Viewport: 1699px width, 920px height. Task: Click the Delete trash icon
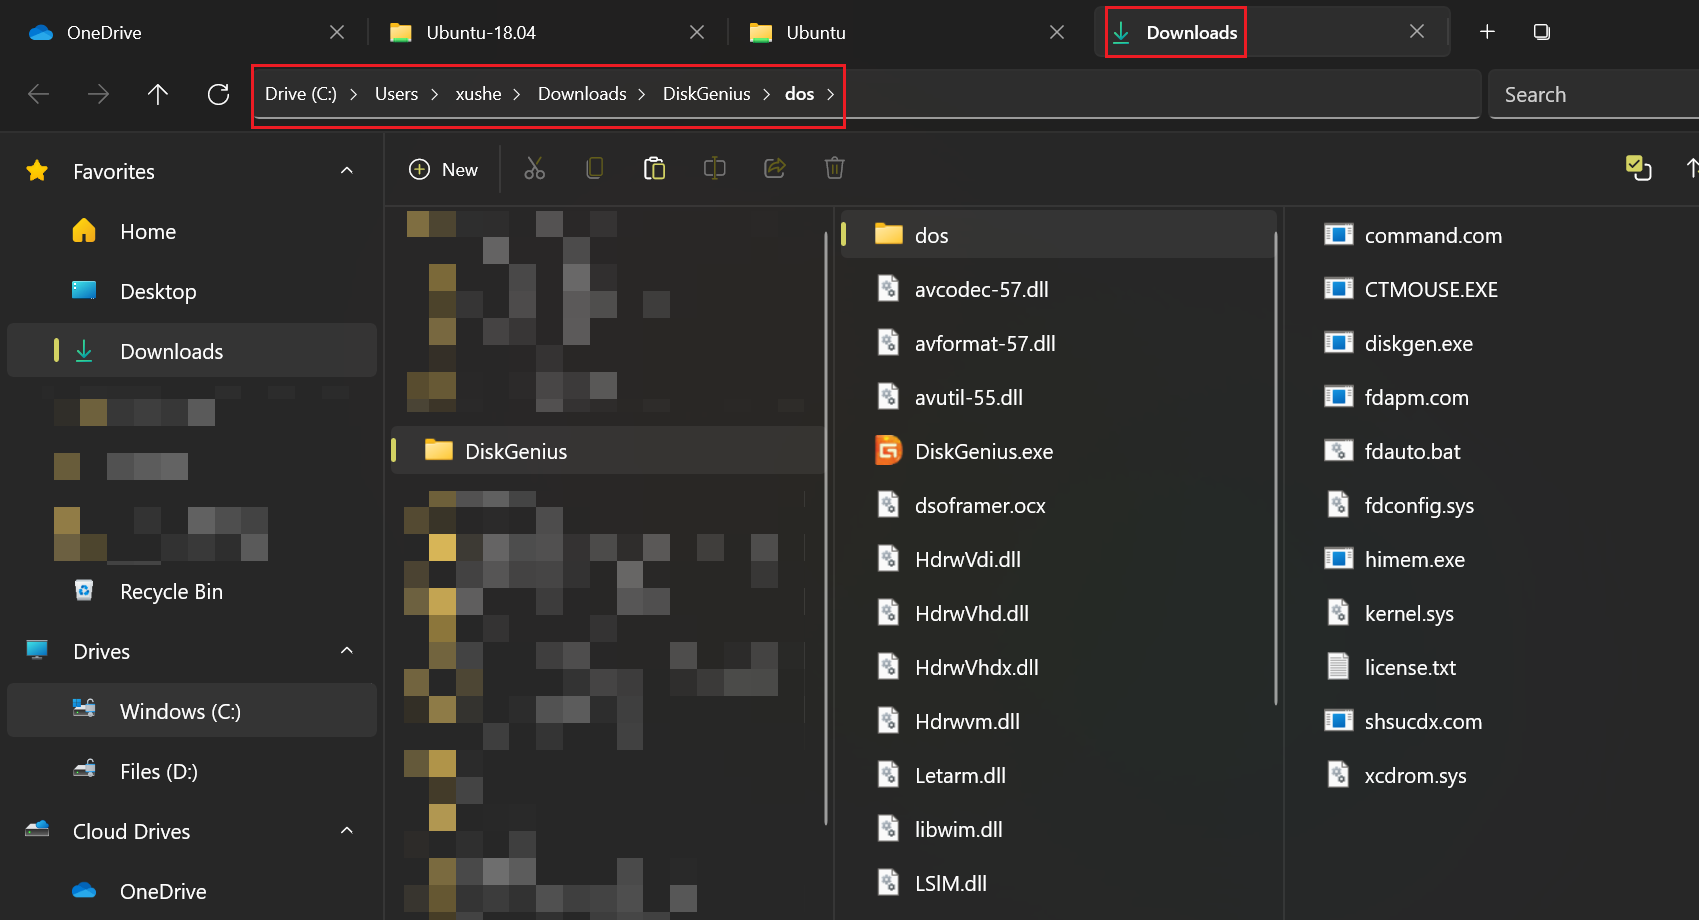[x=835, y=169]
